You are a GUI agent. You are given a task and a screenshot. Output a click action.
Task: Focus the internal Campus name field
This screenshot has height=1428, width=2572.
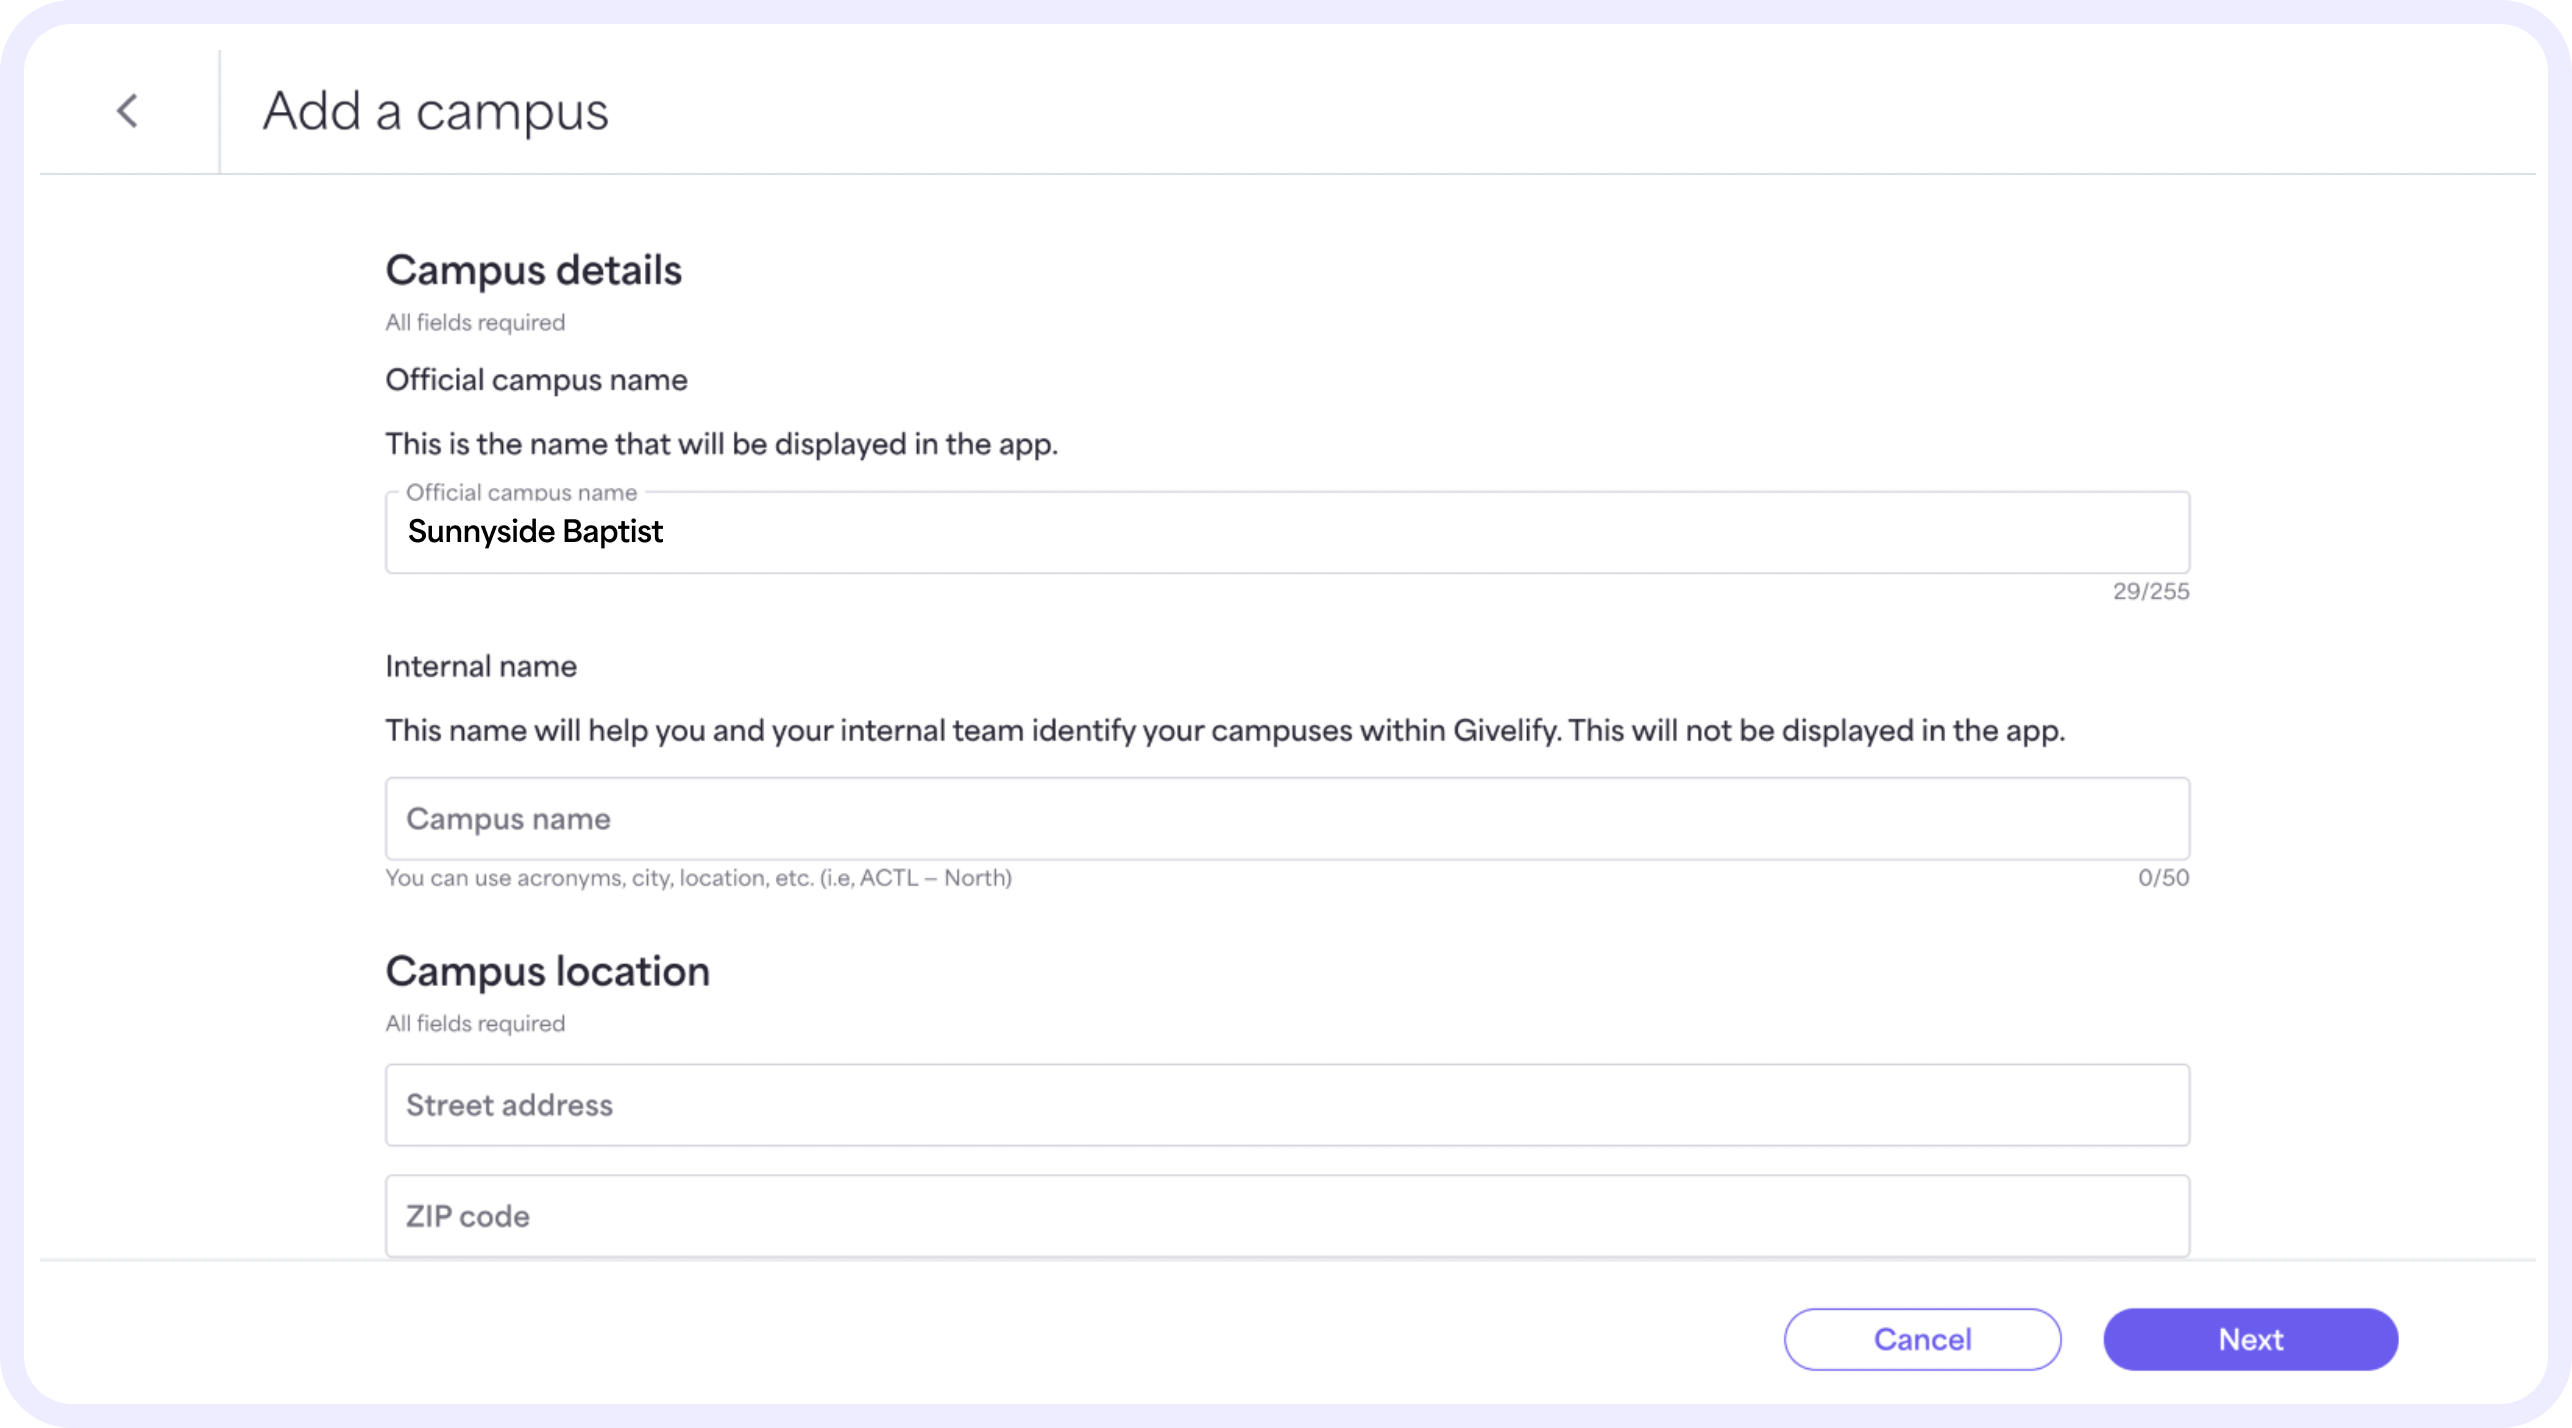(1287, 818)
